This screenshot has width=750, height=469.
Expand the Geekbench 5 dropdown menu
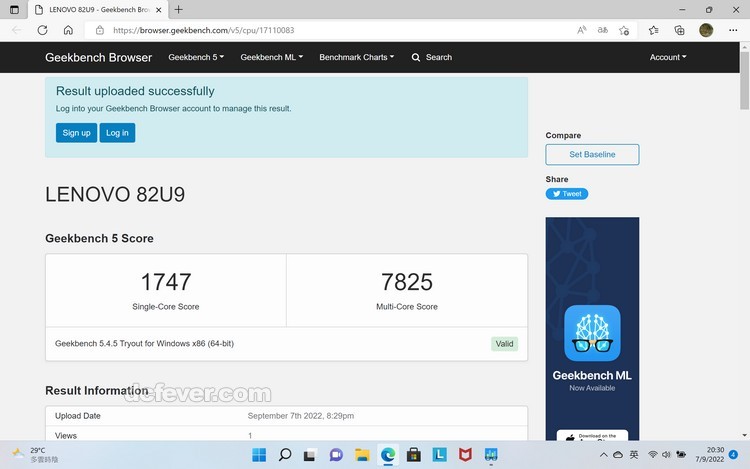click(x=196, y=57)
